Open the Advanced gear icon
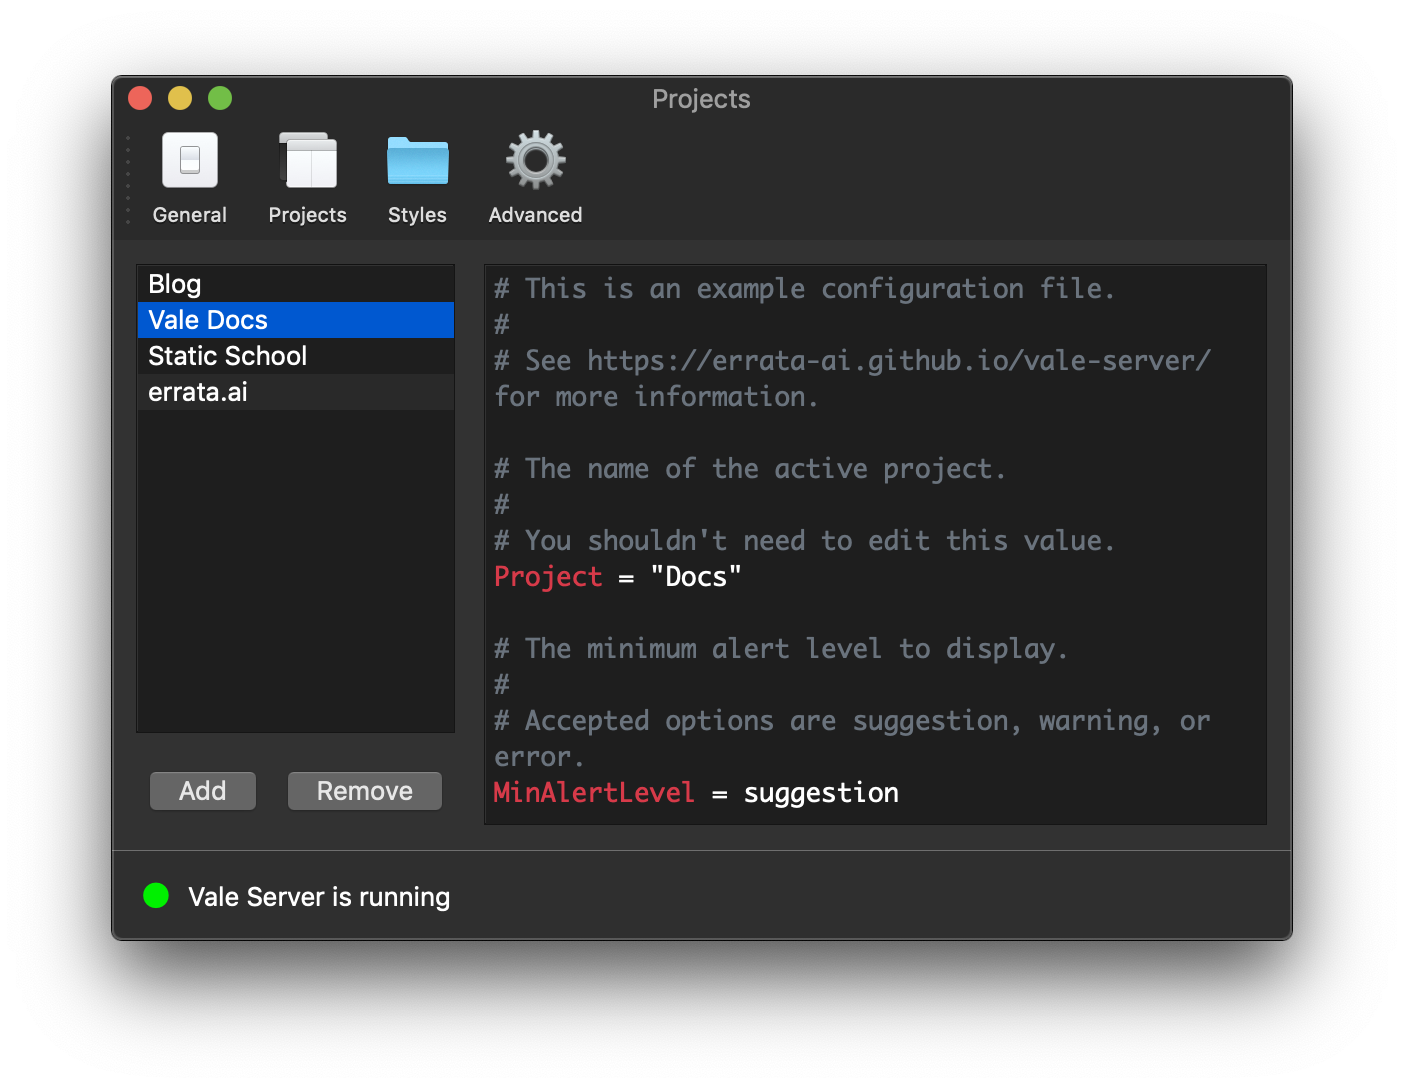 click(x=536, y=160)
